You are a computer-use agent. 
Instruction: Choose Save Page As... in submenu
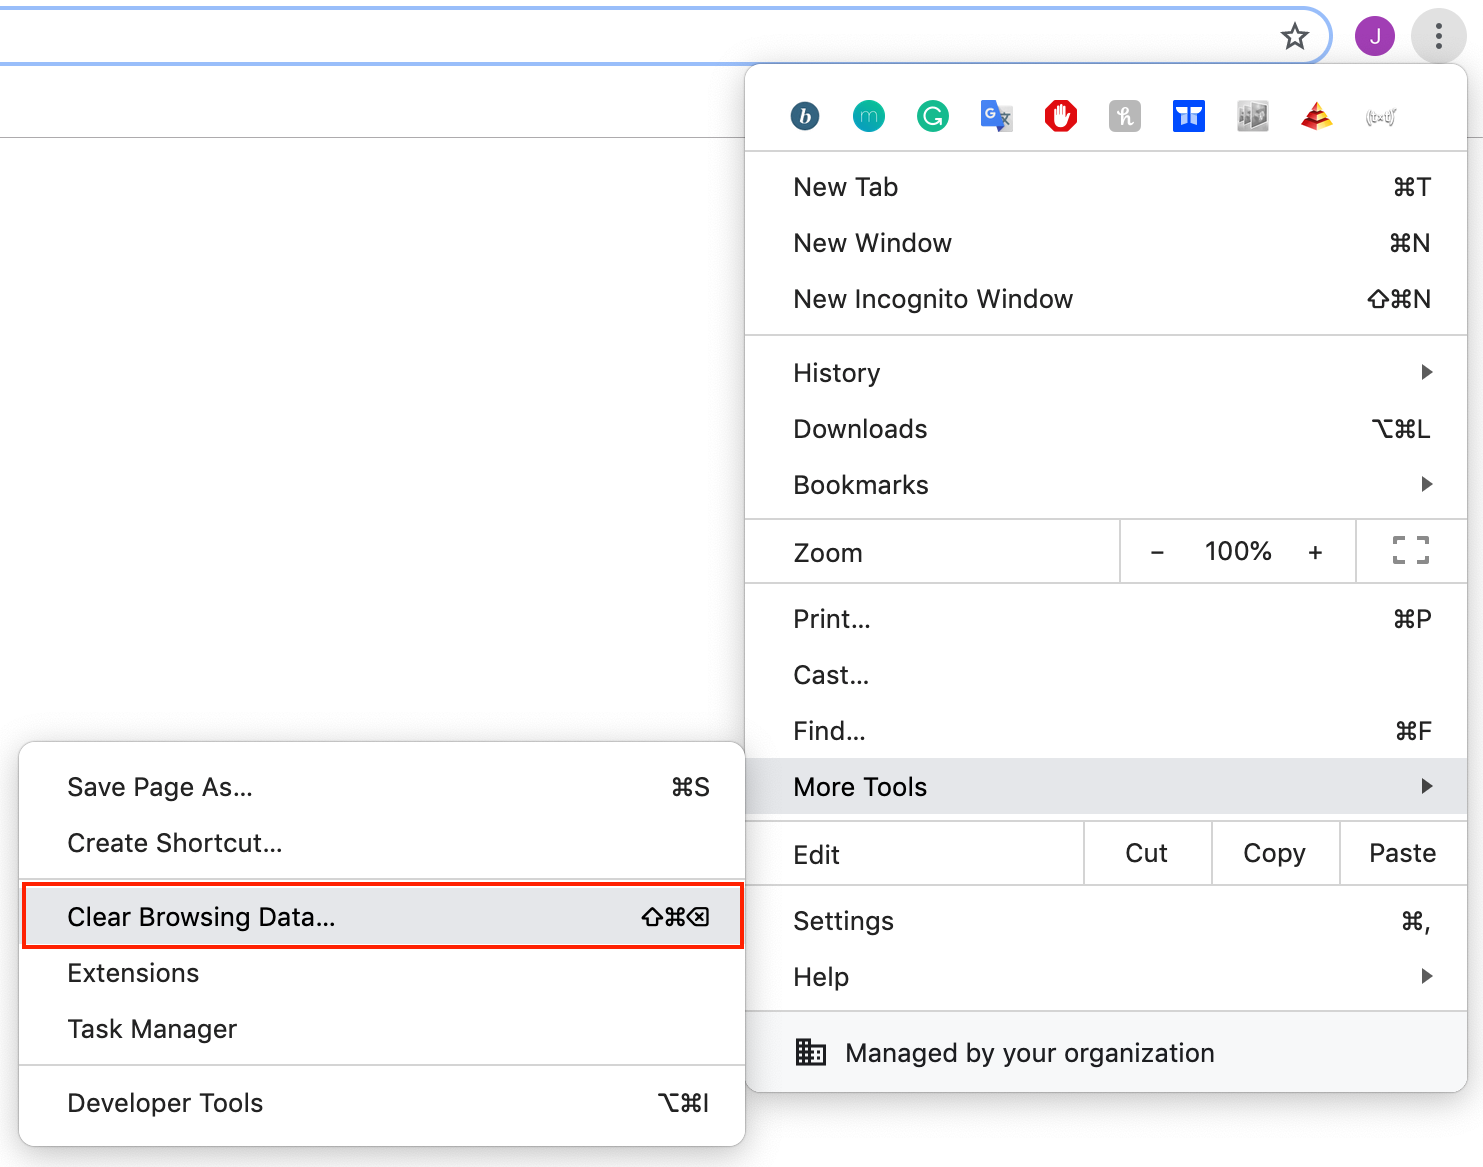point(382,787)
